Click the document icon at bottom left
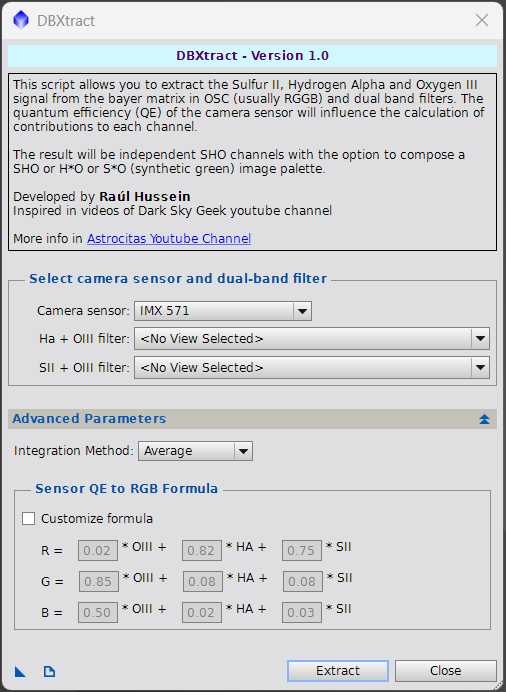 (x=49, y=672)
